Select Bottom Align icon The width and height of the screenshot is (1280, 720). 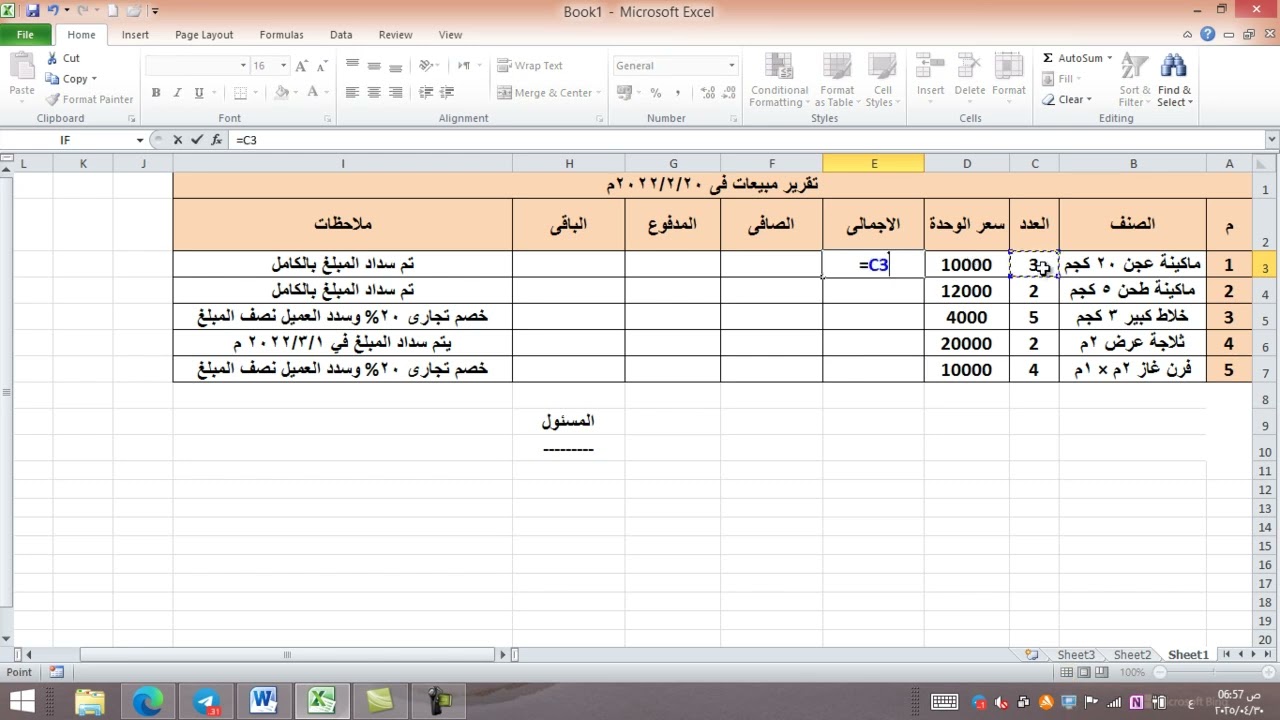(396, 66)
